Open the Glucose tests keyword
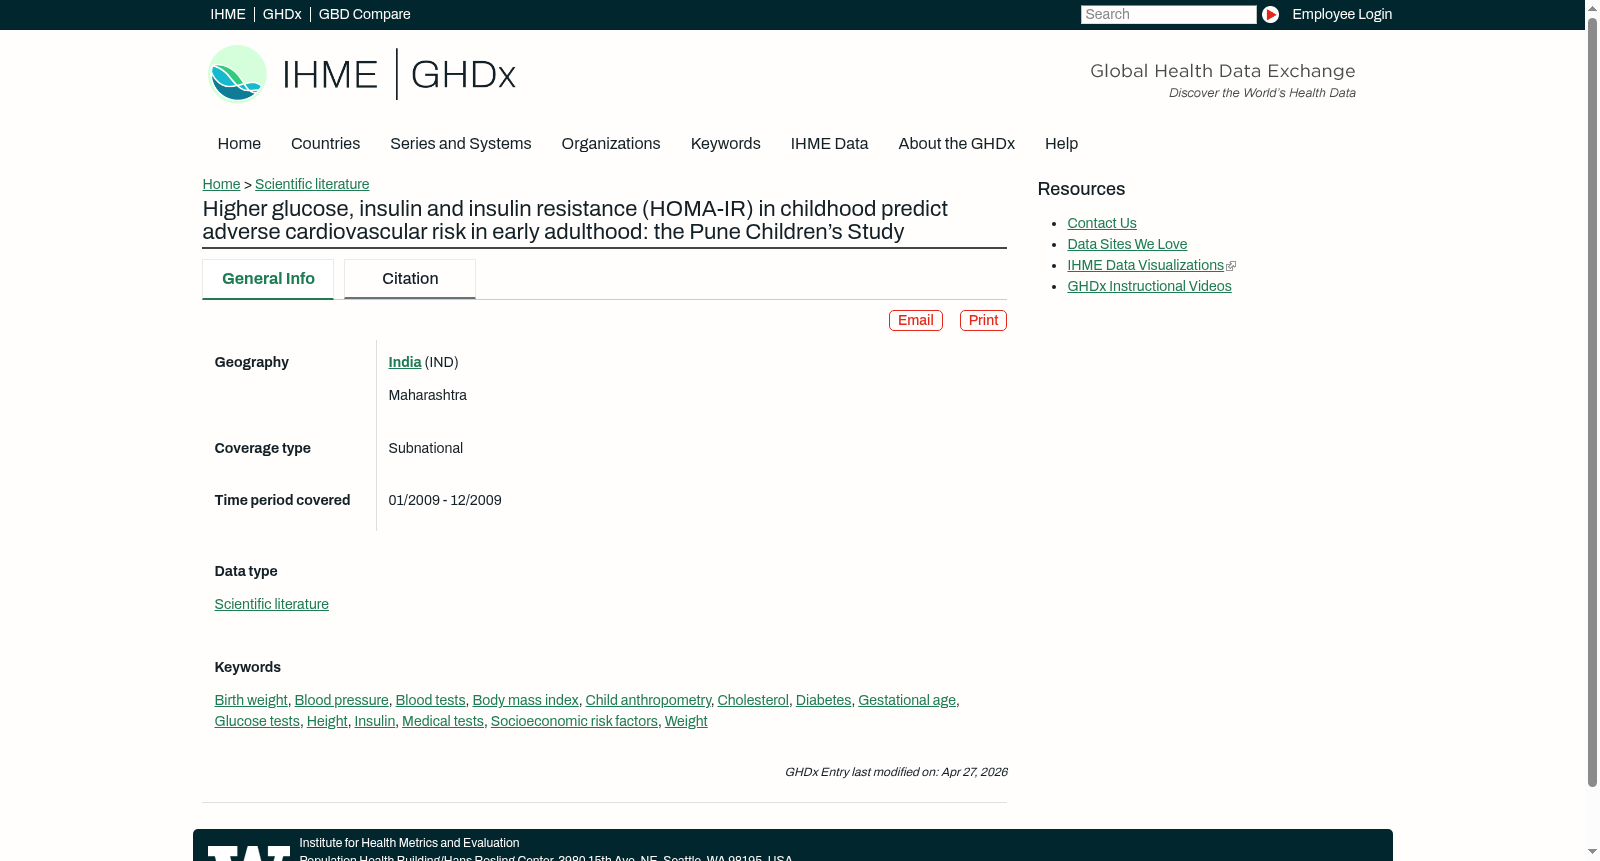 coord(257,721)
